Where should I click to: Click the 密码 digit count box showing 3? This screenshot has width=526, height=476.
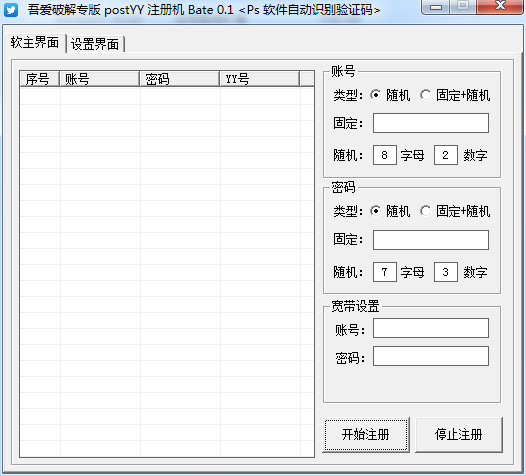pos(445,272)
